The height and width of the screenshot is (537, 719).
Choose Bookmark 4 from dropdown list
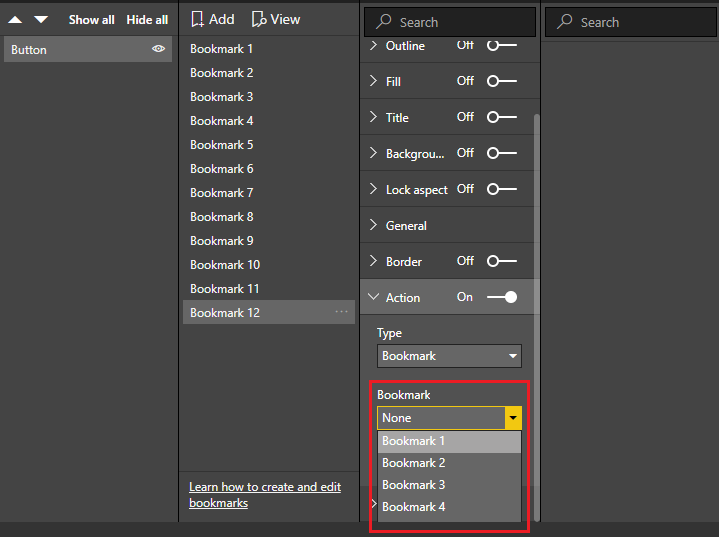(x=449, y=507)
